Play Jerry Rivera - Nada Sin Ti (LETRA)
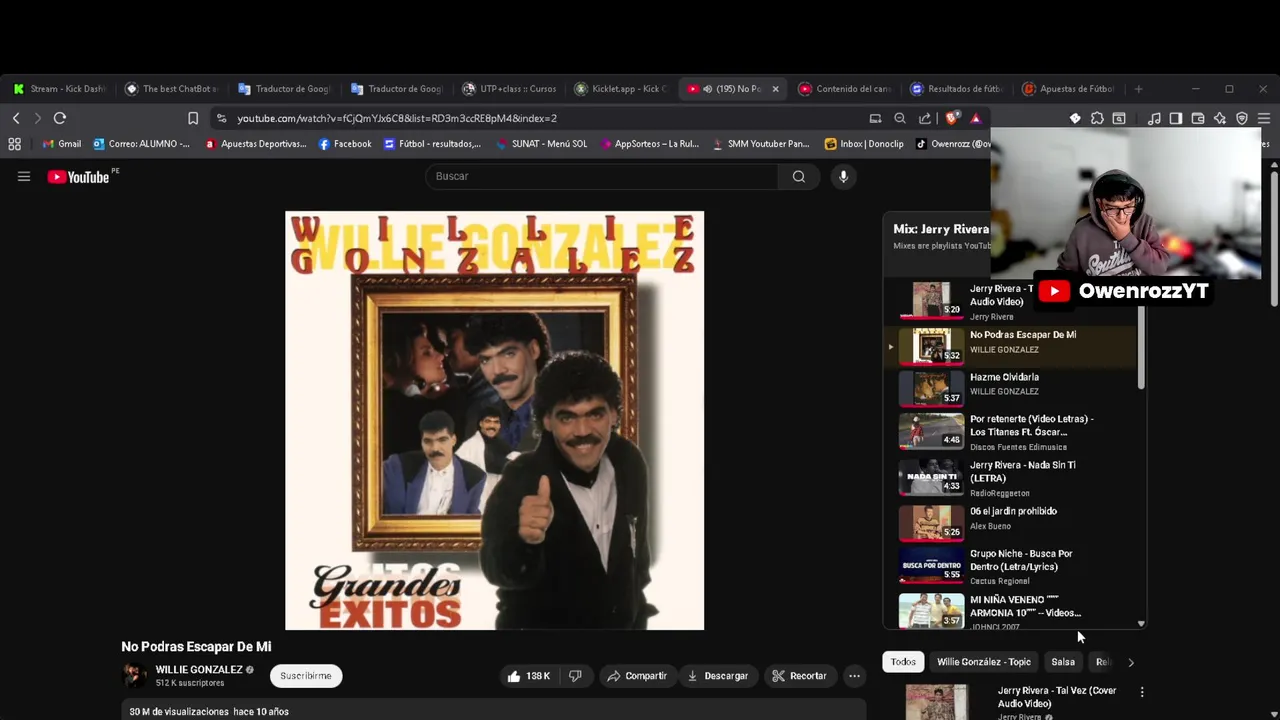1280x720 pixels. pyautogui.click(x=1010, y=479)
